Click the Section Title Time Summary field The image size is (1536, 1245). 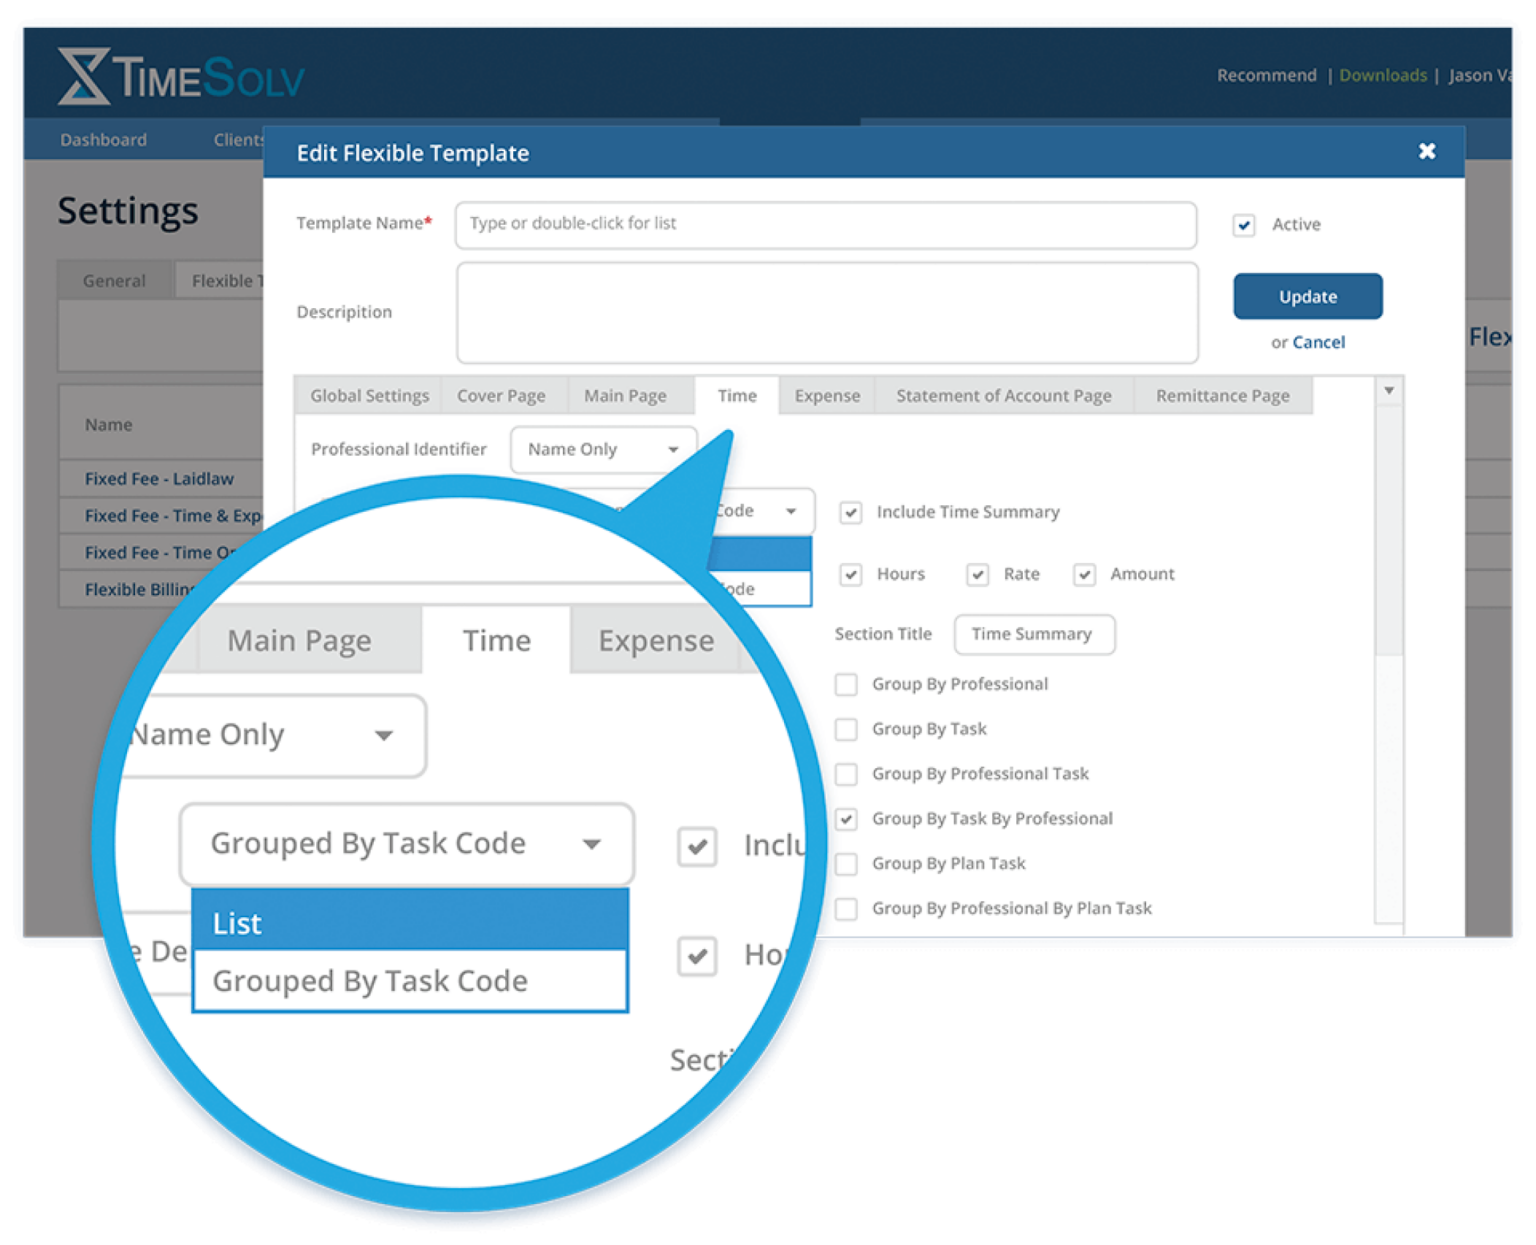1033,634
